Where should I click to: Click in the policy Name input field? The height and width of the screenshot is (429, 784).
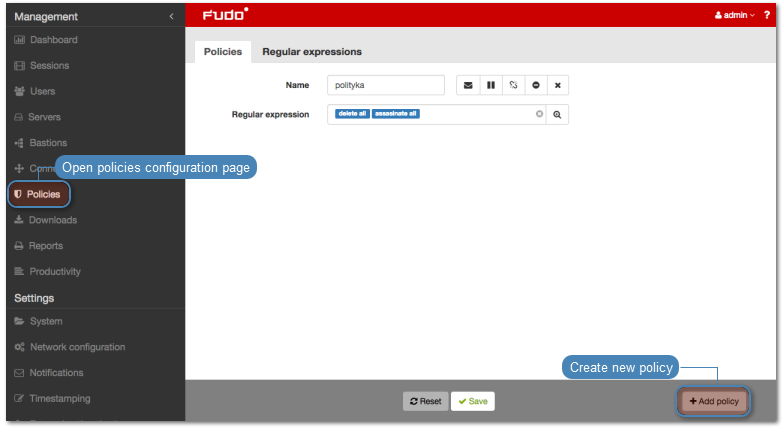click(x=385, y=86)
